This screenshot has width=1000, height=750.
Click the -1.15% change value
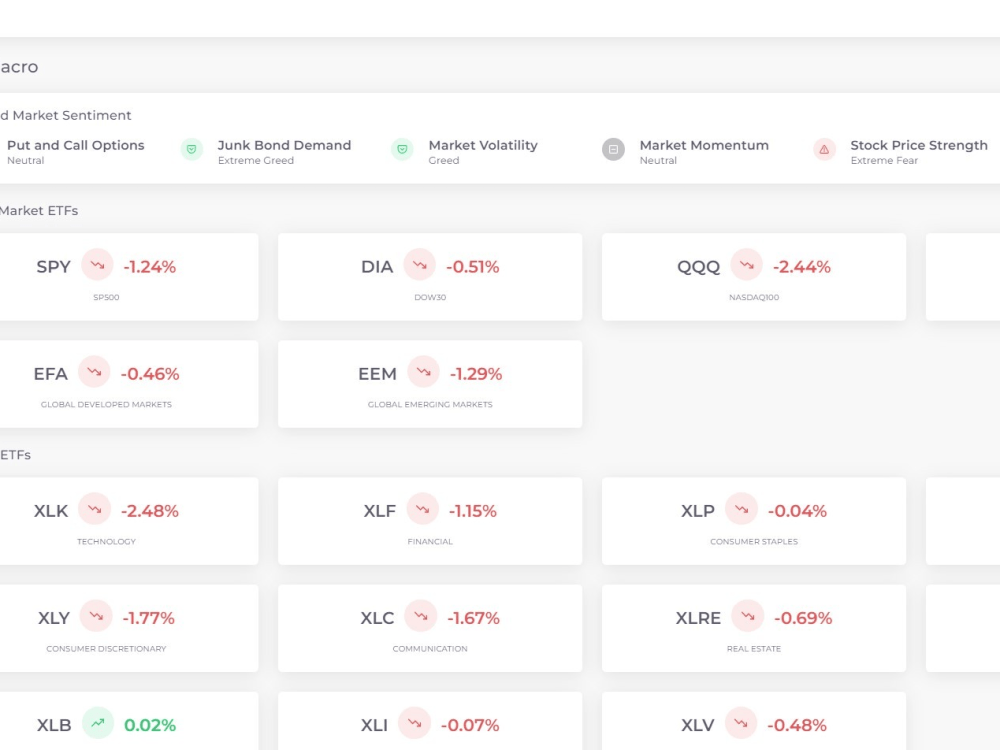473,511
